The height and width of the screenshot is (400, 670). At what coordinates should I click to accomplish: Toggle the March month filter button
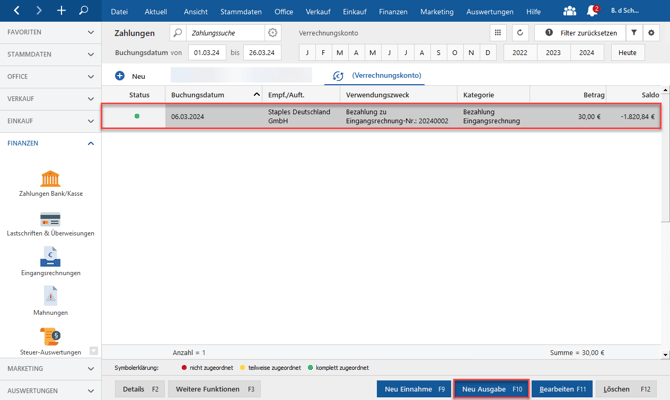tap(340, 53)
